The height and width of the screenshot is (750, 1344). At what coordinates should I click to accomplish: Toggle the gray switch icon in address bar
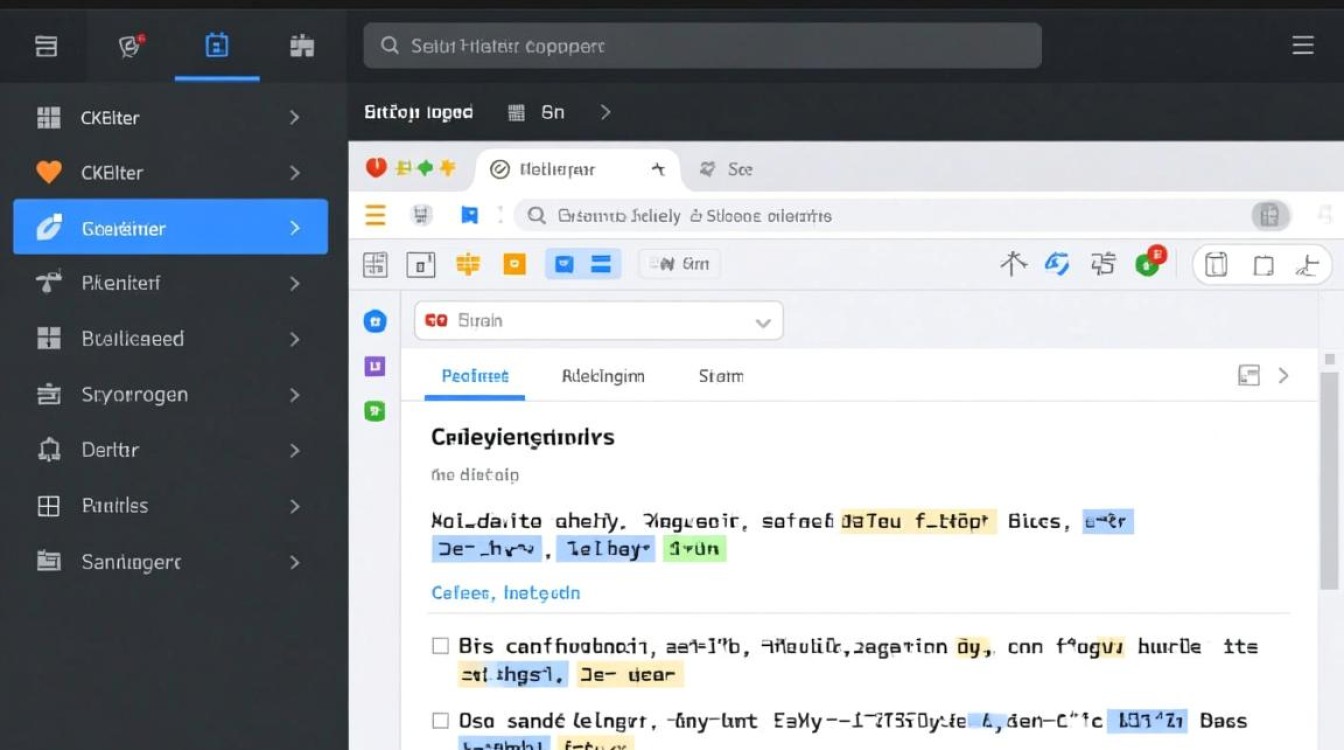click(1269, 215)
